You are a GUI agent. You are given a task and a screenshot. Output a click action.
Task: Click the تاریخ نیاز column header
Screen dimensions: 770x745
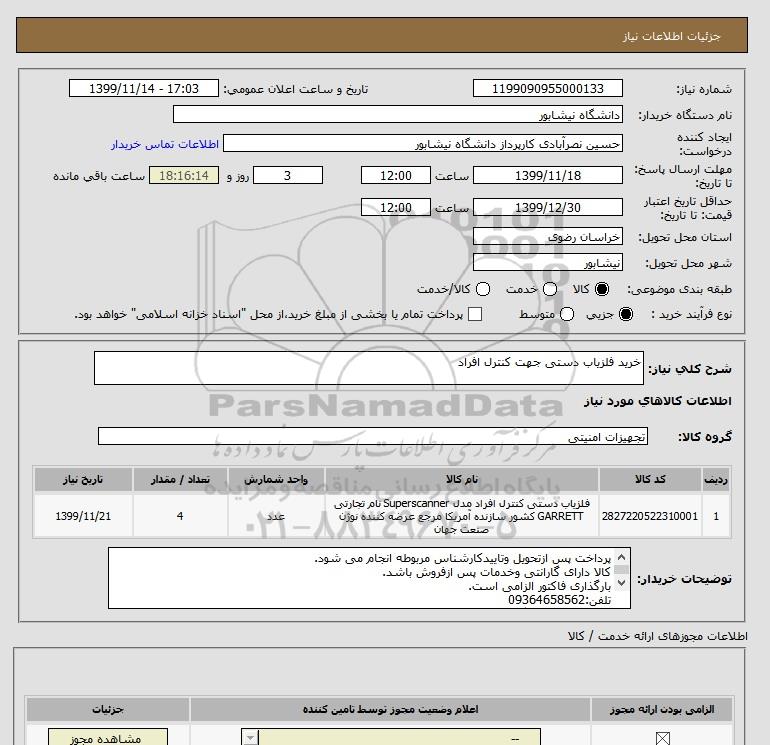pyautogui.click(x=83, y=479)
